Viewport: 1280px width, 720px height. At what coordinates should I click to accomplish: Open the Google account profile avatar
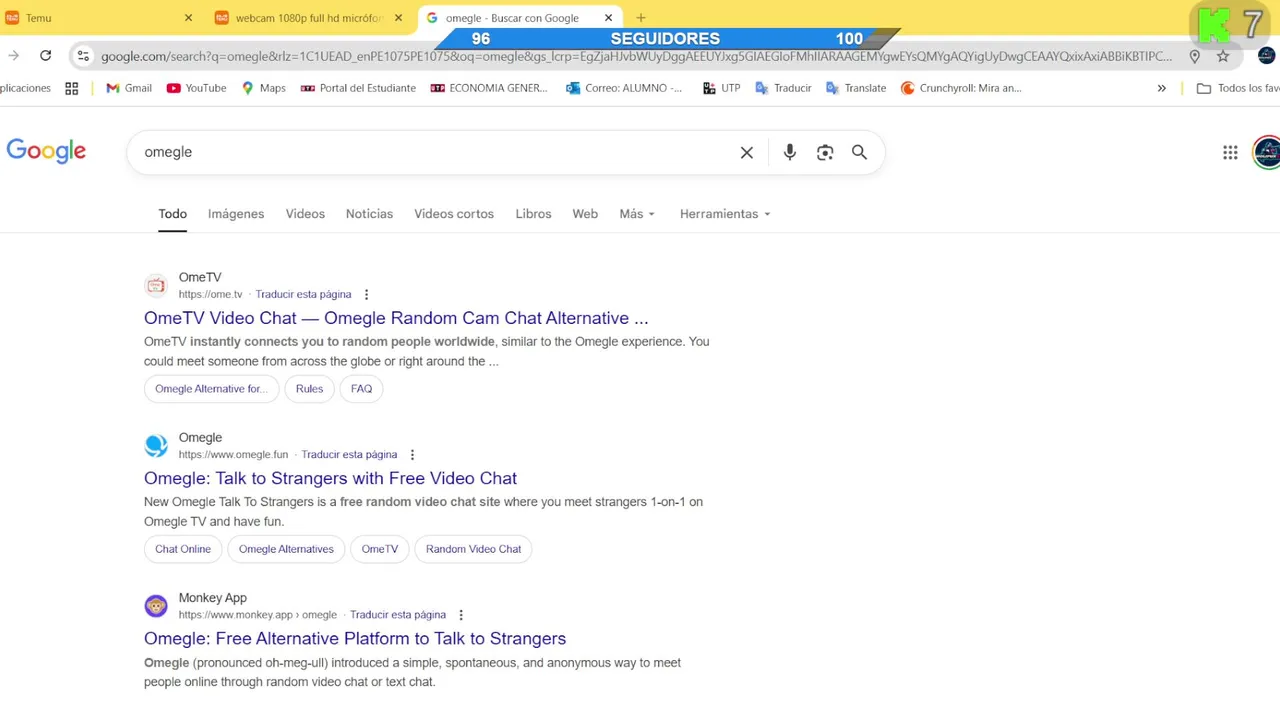coord(1266,152)
